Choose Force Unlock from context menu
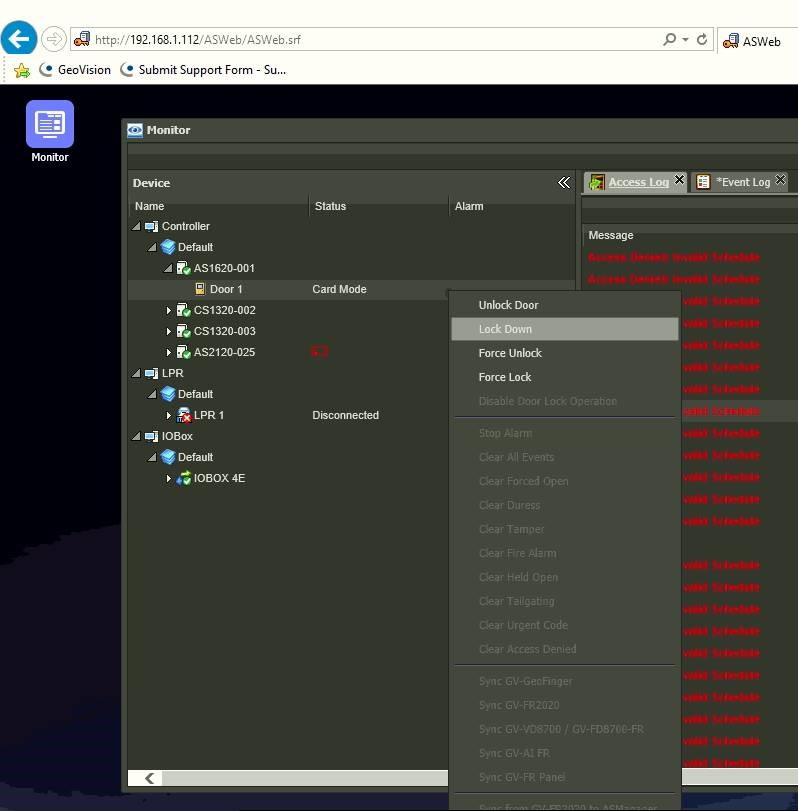This screenshot has width=798, height=811. tap(565, 353)
